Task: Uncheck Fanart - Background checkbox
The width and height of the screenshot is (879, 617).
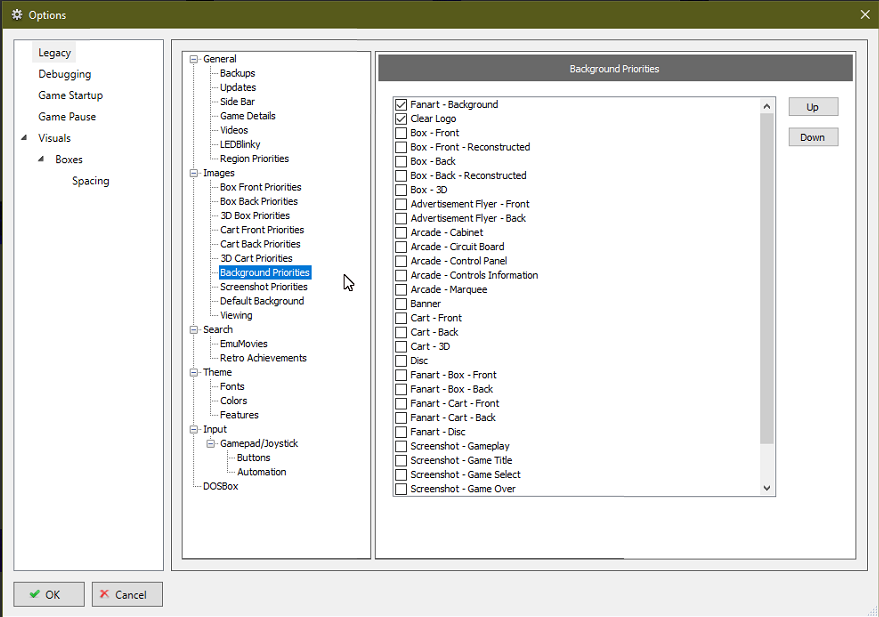Action: [401, 104]
